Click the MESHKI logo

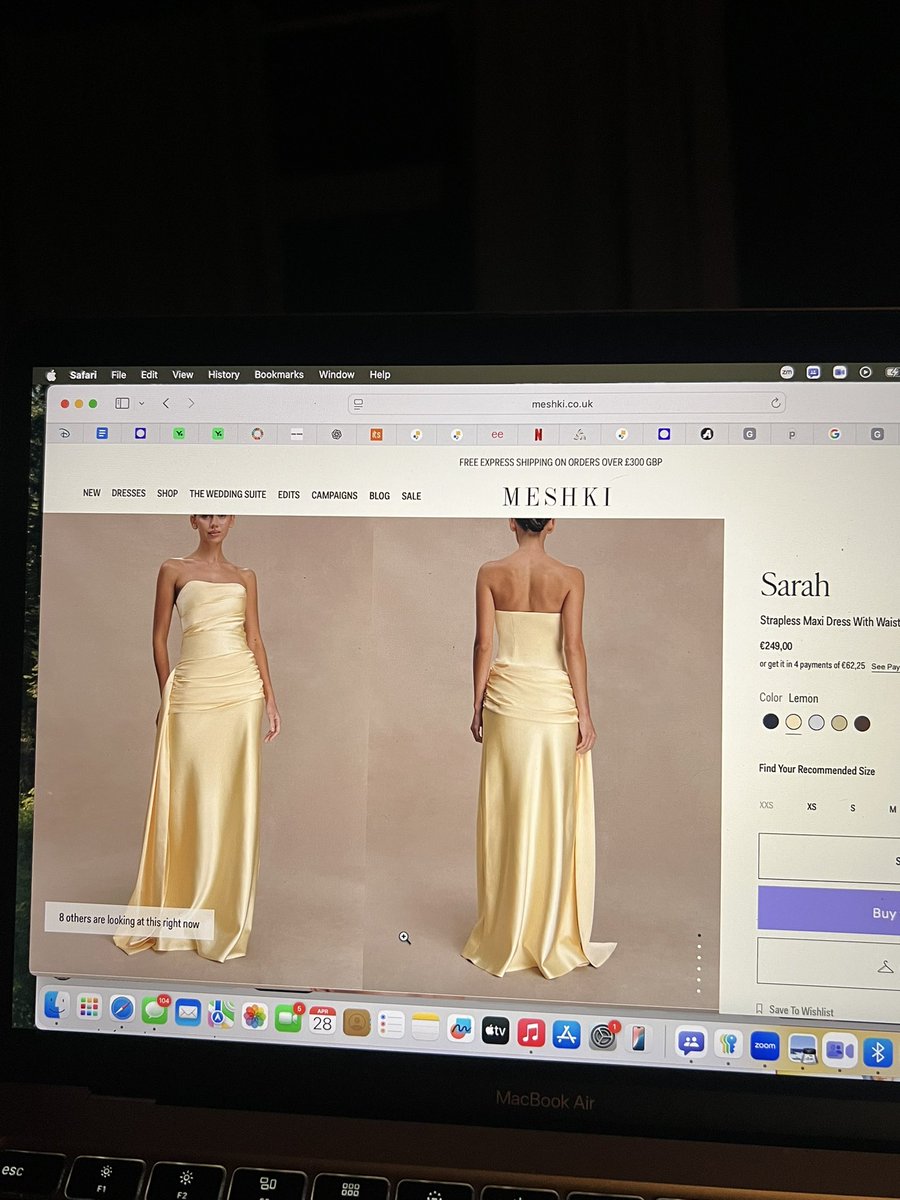(x=557, y=497)
